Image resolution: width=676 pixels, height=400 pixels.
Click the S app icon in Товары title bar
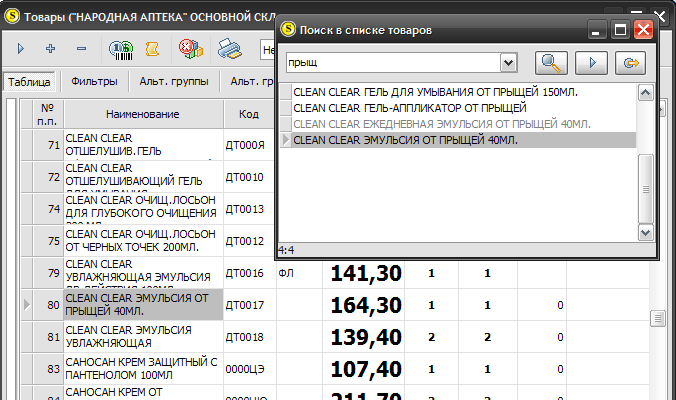(12, 16)
